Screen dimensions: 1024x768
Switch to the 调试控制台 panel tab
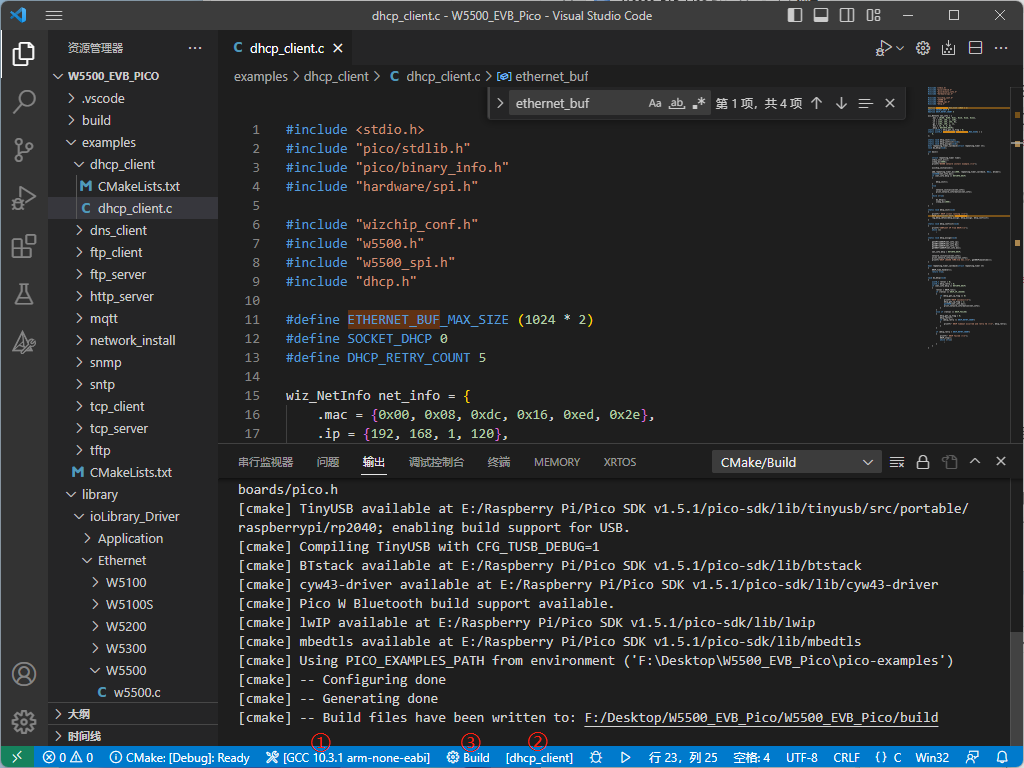click(436, 462)
